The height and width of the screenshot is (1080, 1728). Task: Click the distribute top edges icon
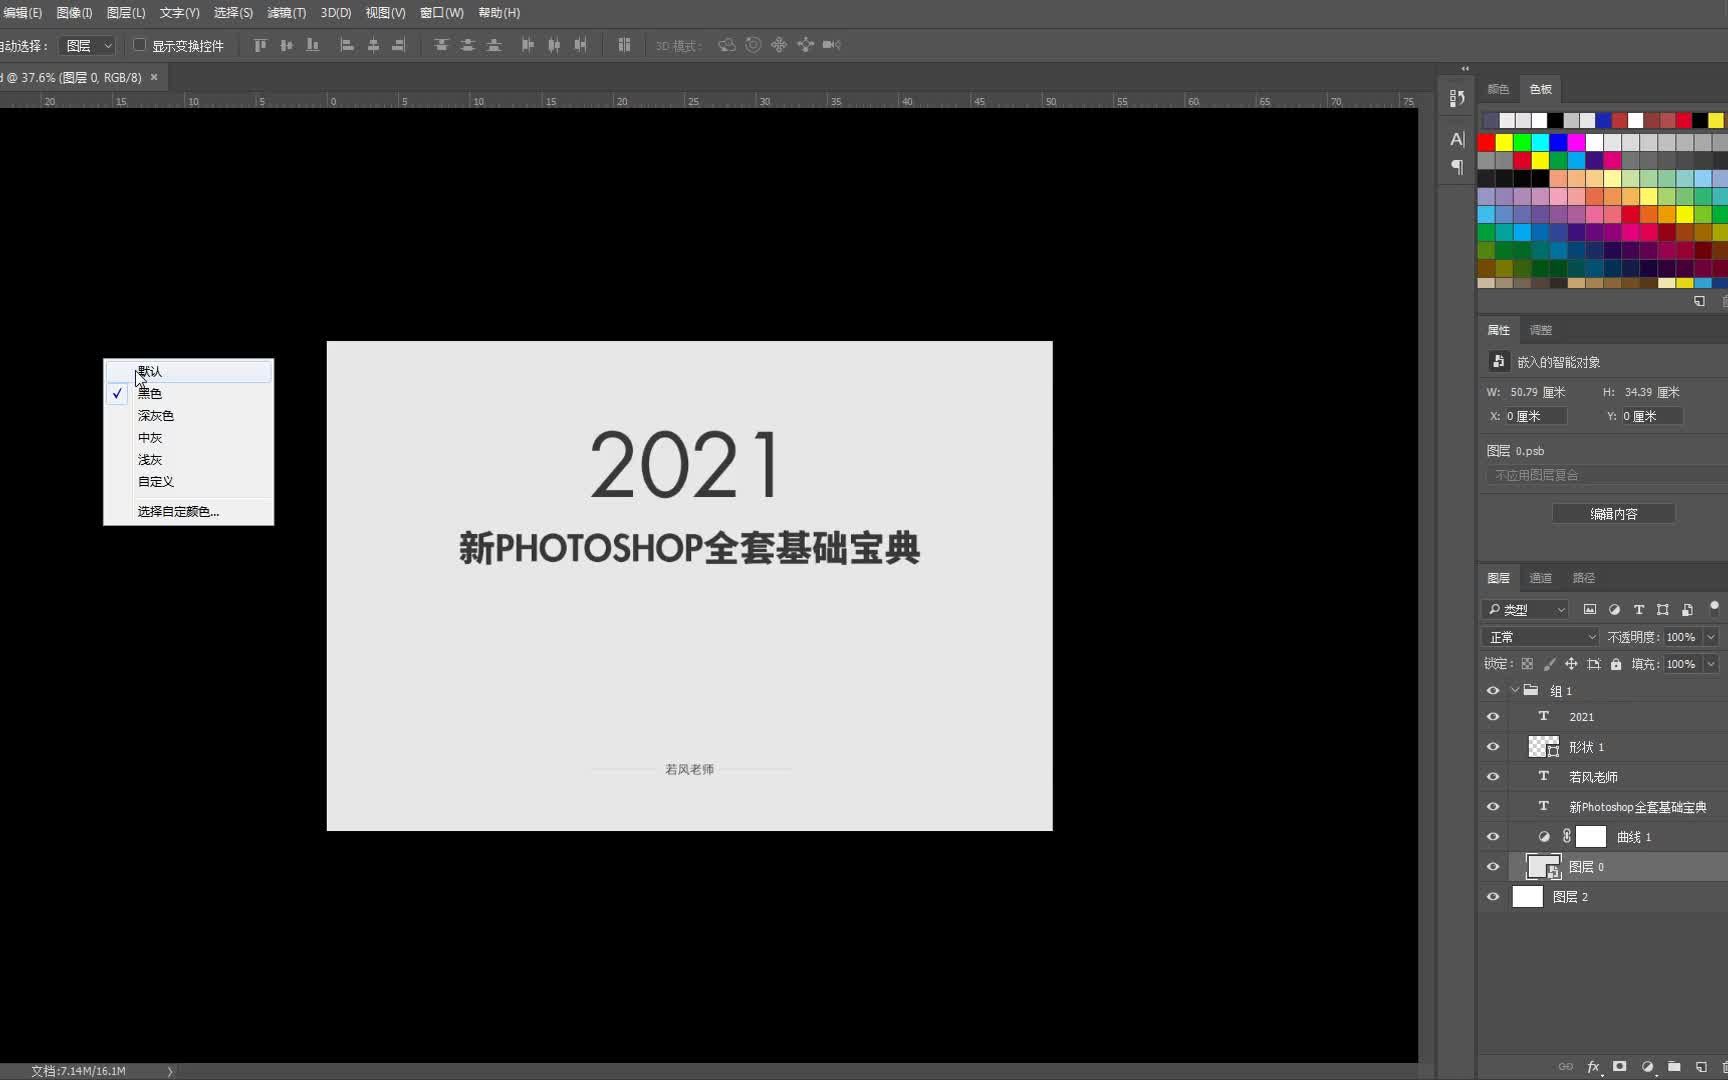[x=441, y=45]
